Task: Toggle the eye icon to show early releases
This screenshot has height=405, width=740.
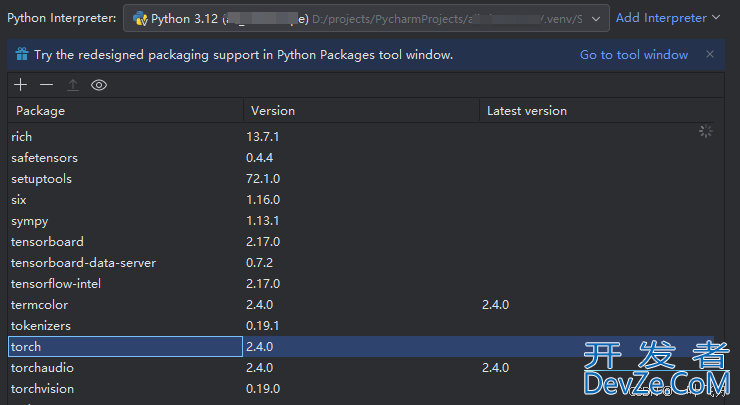Action: [98, 86]
